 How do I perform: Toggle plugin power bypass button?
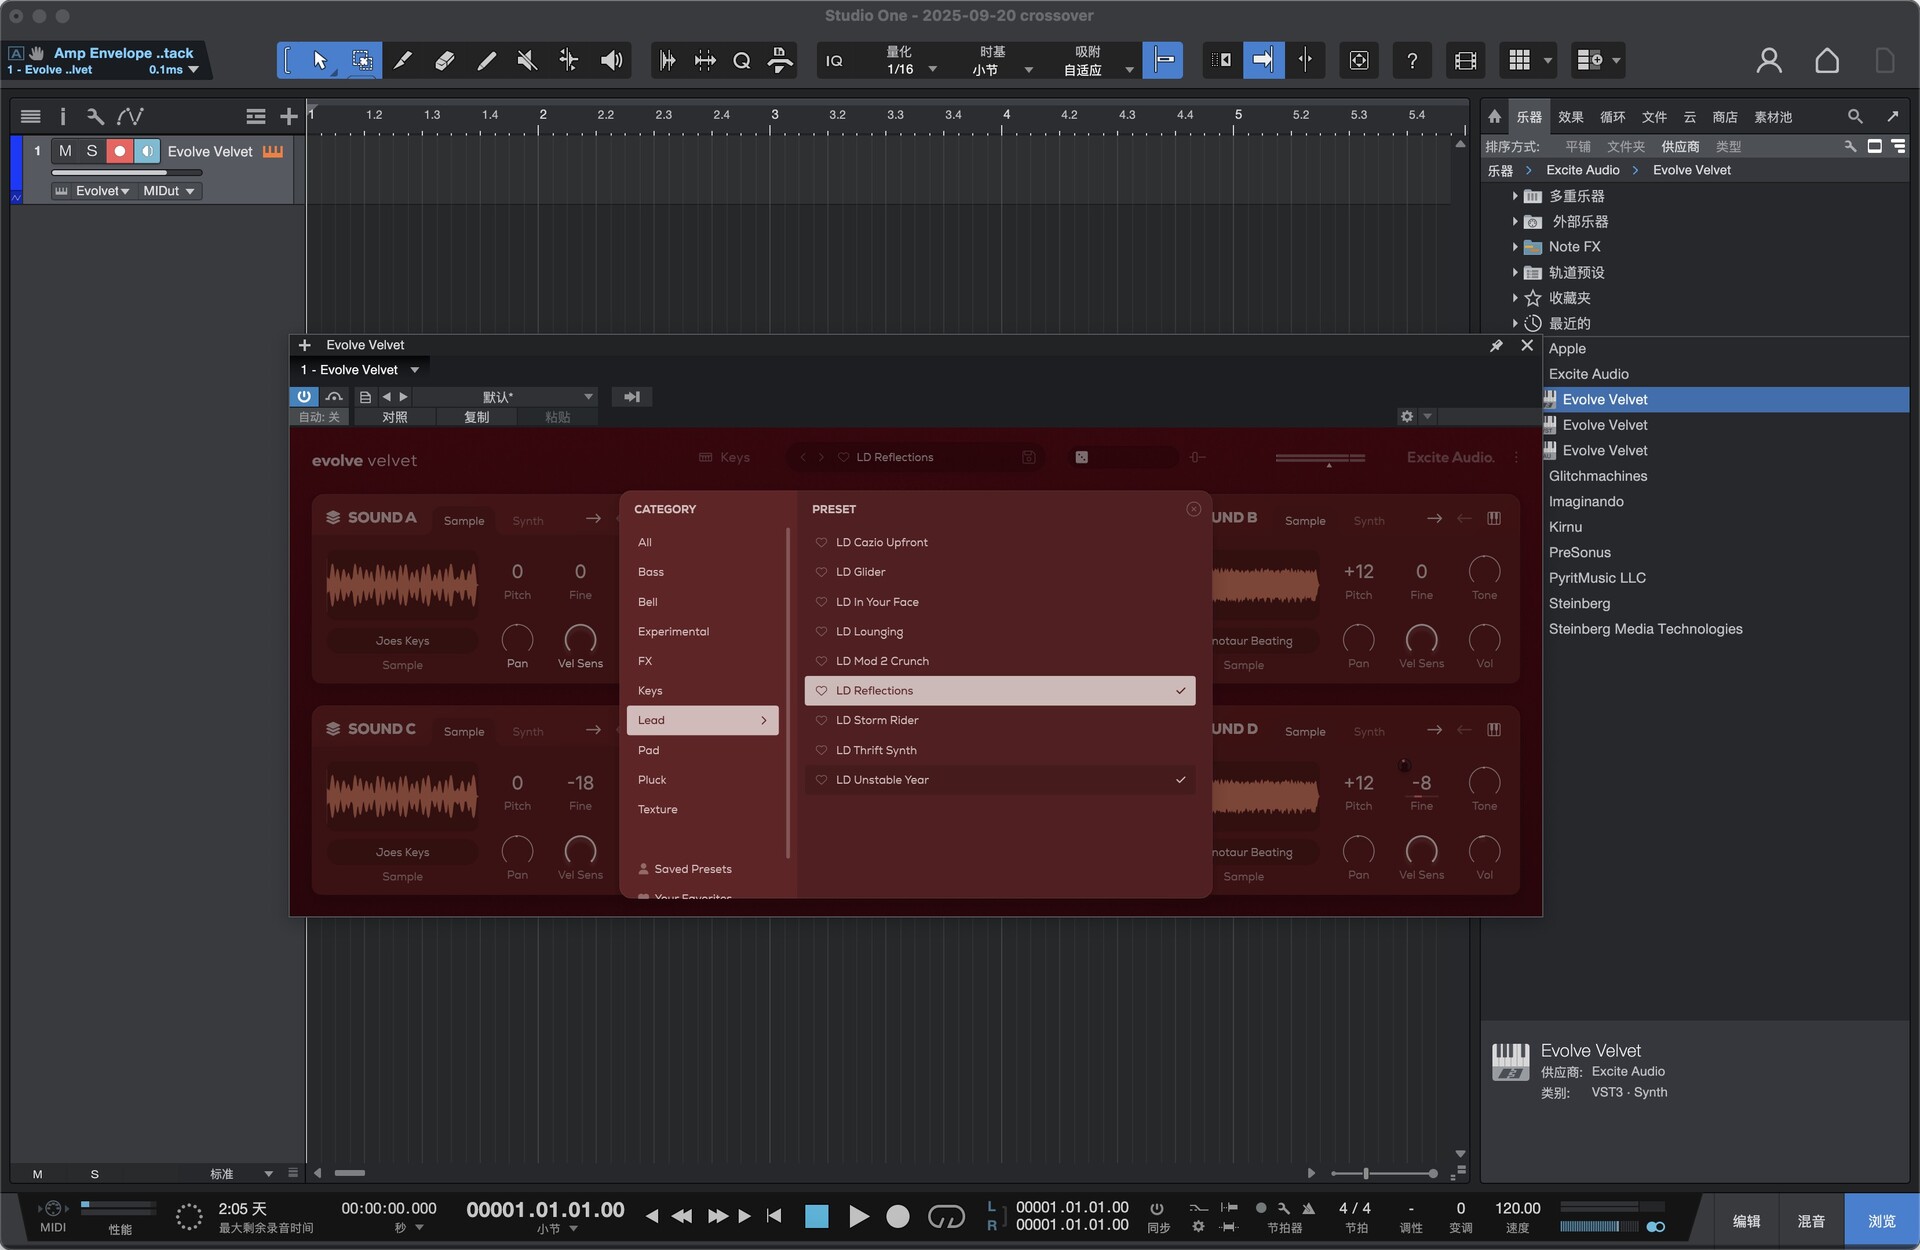tap(304, 397)
